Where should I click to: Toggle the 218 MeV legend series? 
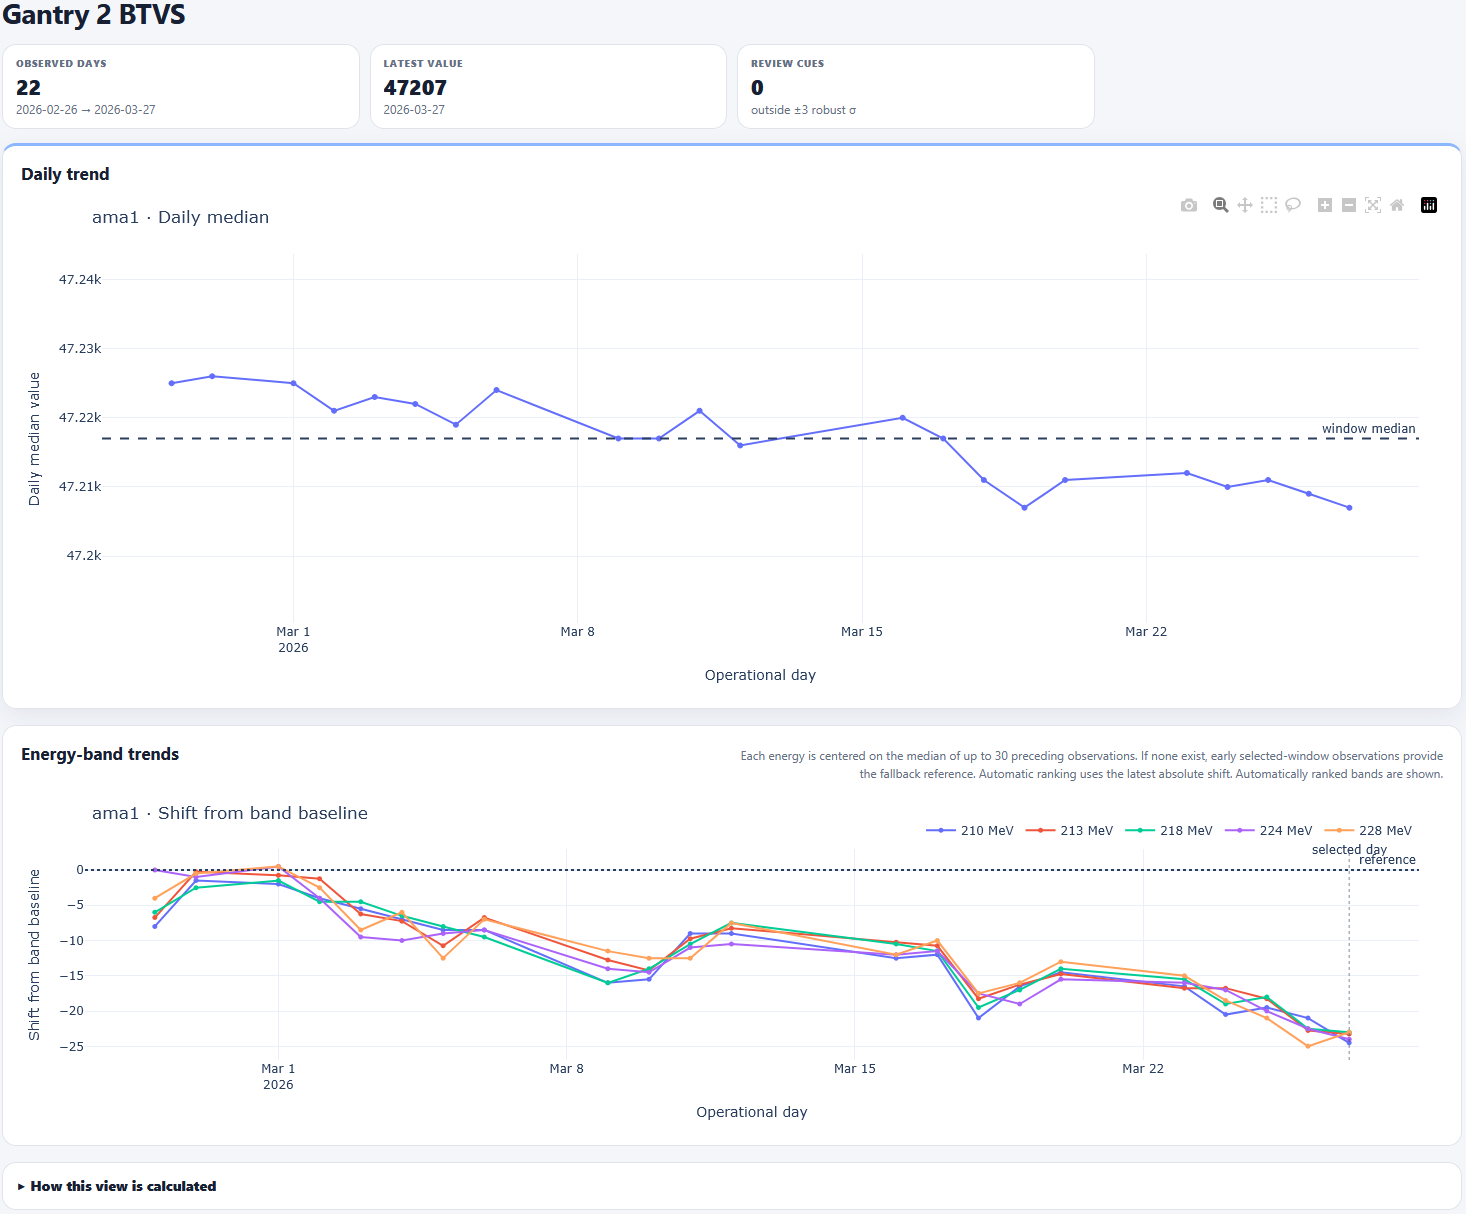1169,830
